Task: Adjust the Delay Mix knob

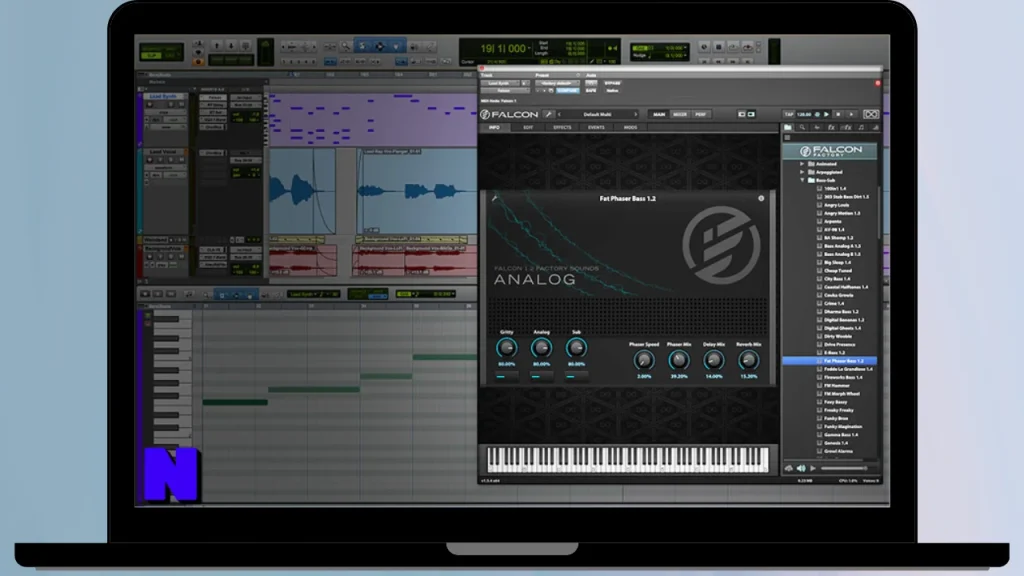Action: (714, 360)
